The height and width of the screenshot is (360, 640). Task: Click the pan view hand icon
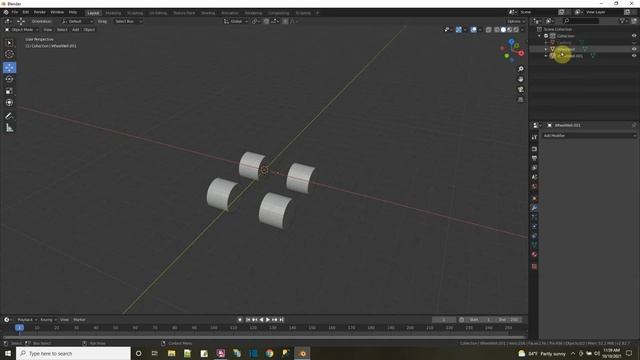(520, 79)
